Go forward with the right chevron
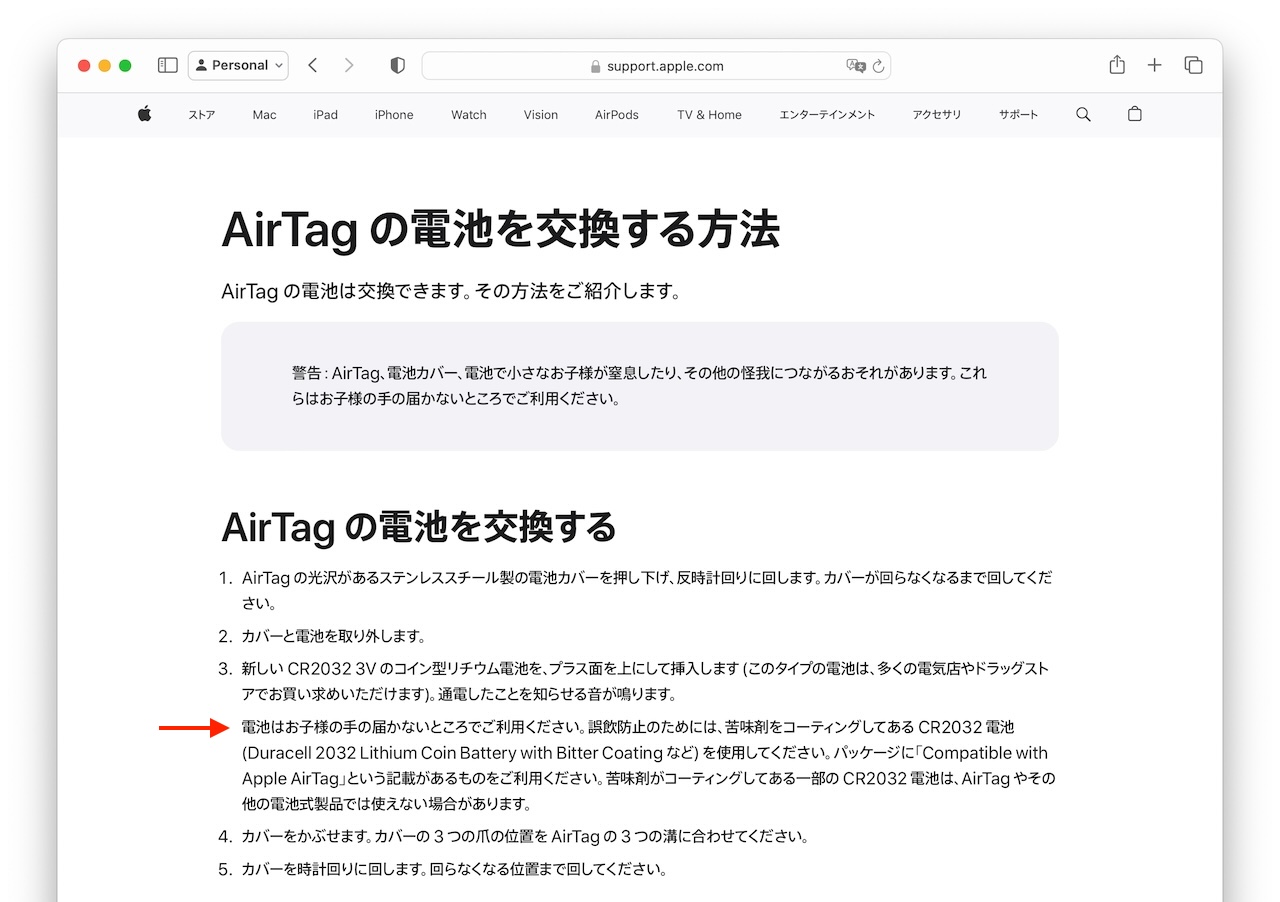Image resolution: width=1280 pixels, height=902 pixels. tap(349, 65)
